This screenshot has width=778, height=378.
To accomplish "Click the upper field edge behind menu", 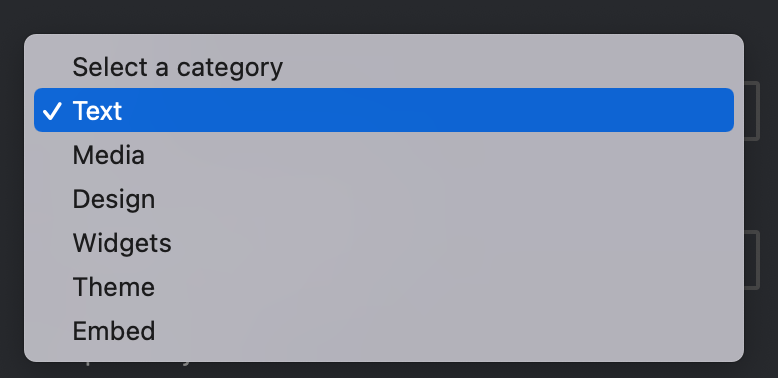I will click(x=752, y=111).
